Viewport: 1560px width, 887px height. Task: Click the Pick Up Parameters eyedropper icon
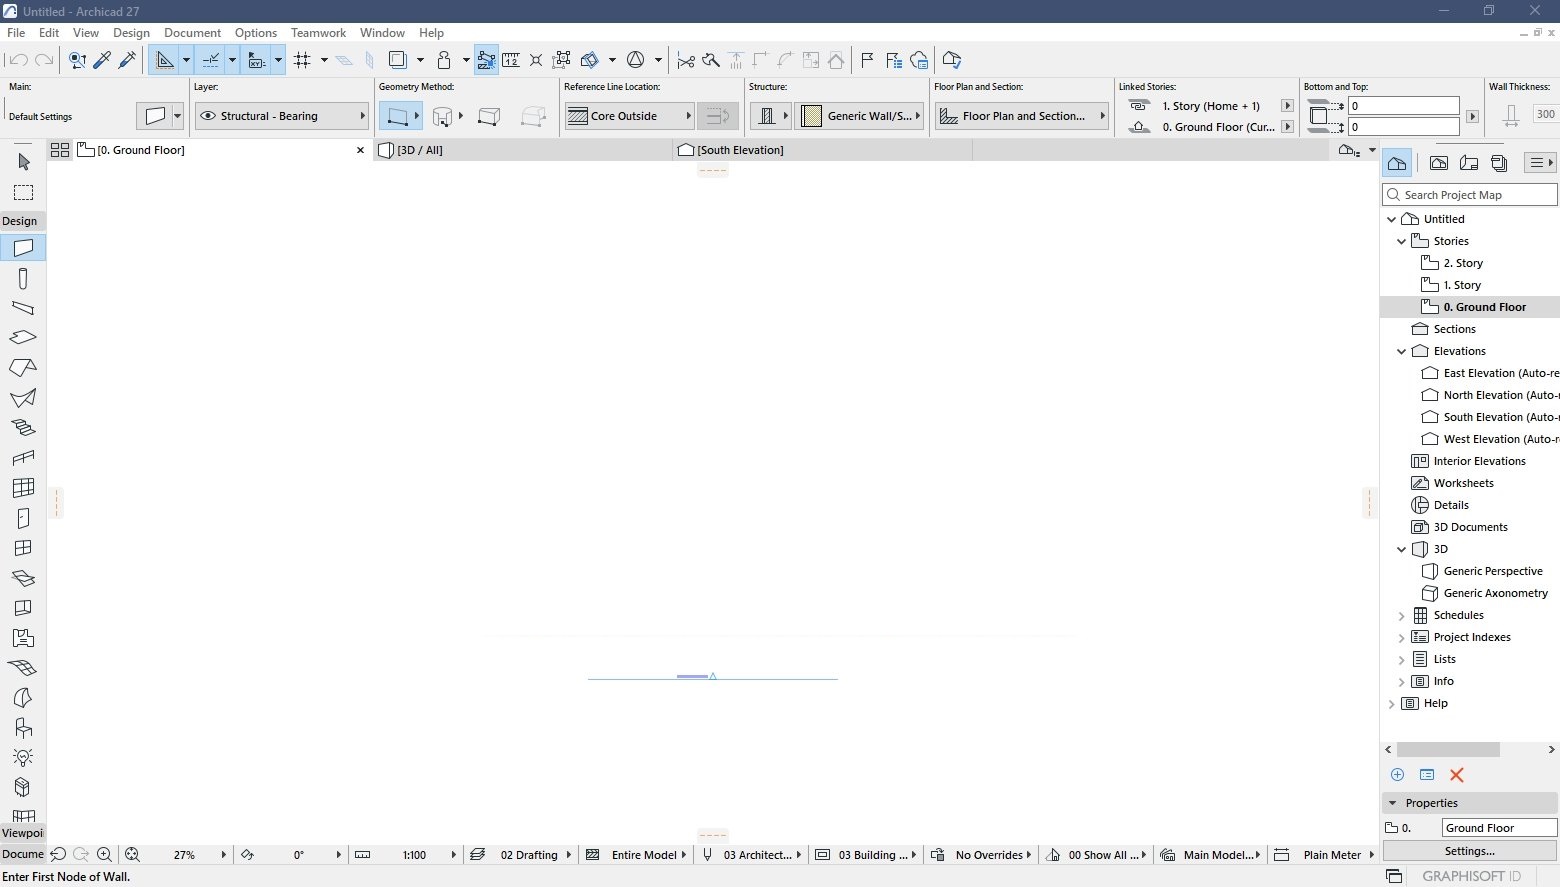coord(102,59)
